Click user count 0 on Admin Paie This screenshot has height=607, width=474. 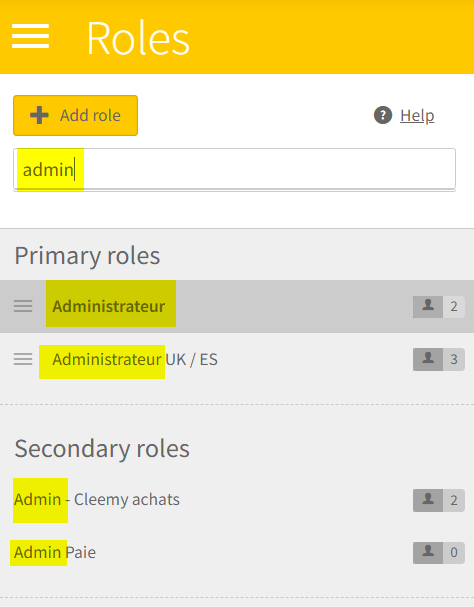[454, 553]
